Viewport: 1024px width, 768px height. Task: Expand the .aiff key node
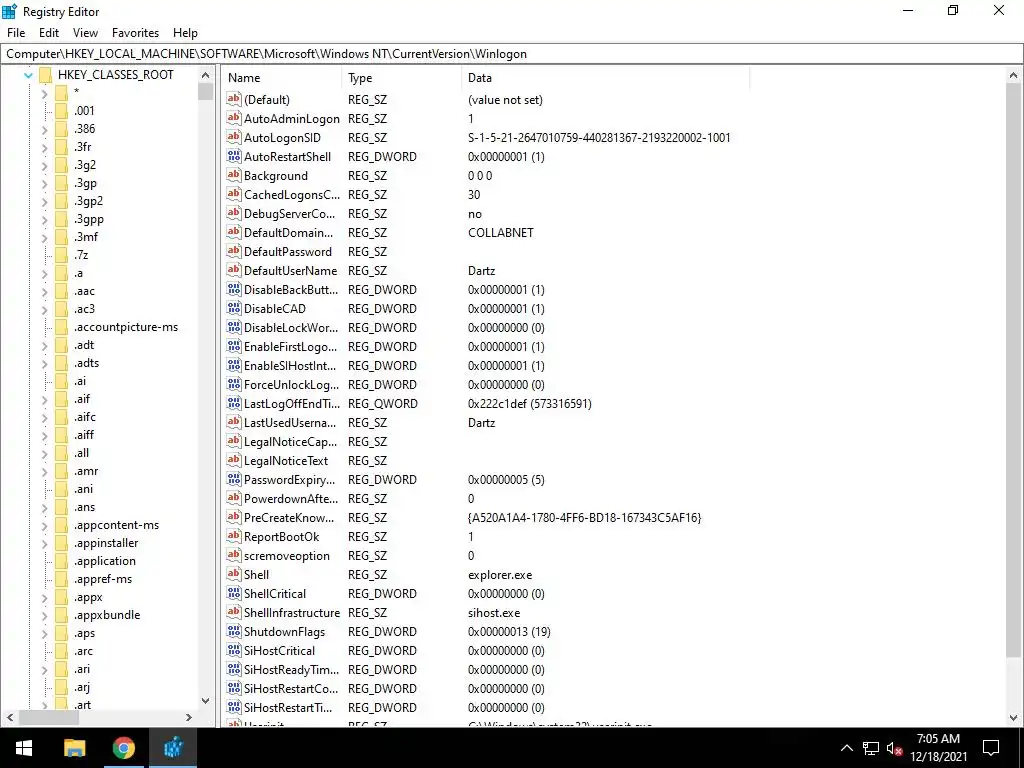(x=44, y=436)
